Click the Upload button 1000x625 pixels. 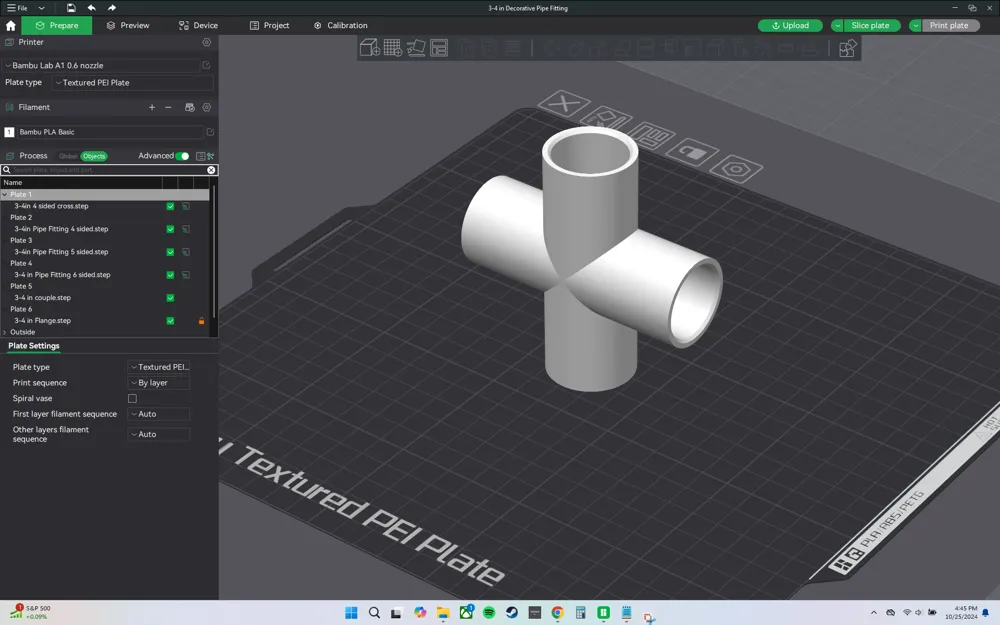(x=790, y=24)
